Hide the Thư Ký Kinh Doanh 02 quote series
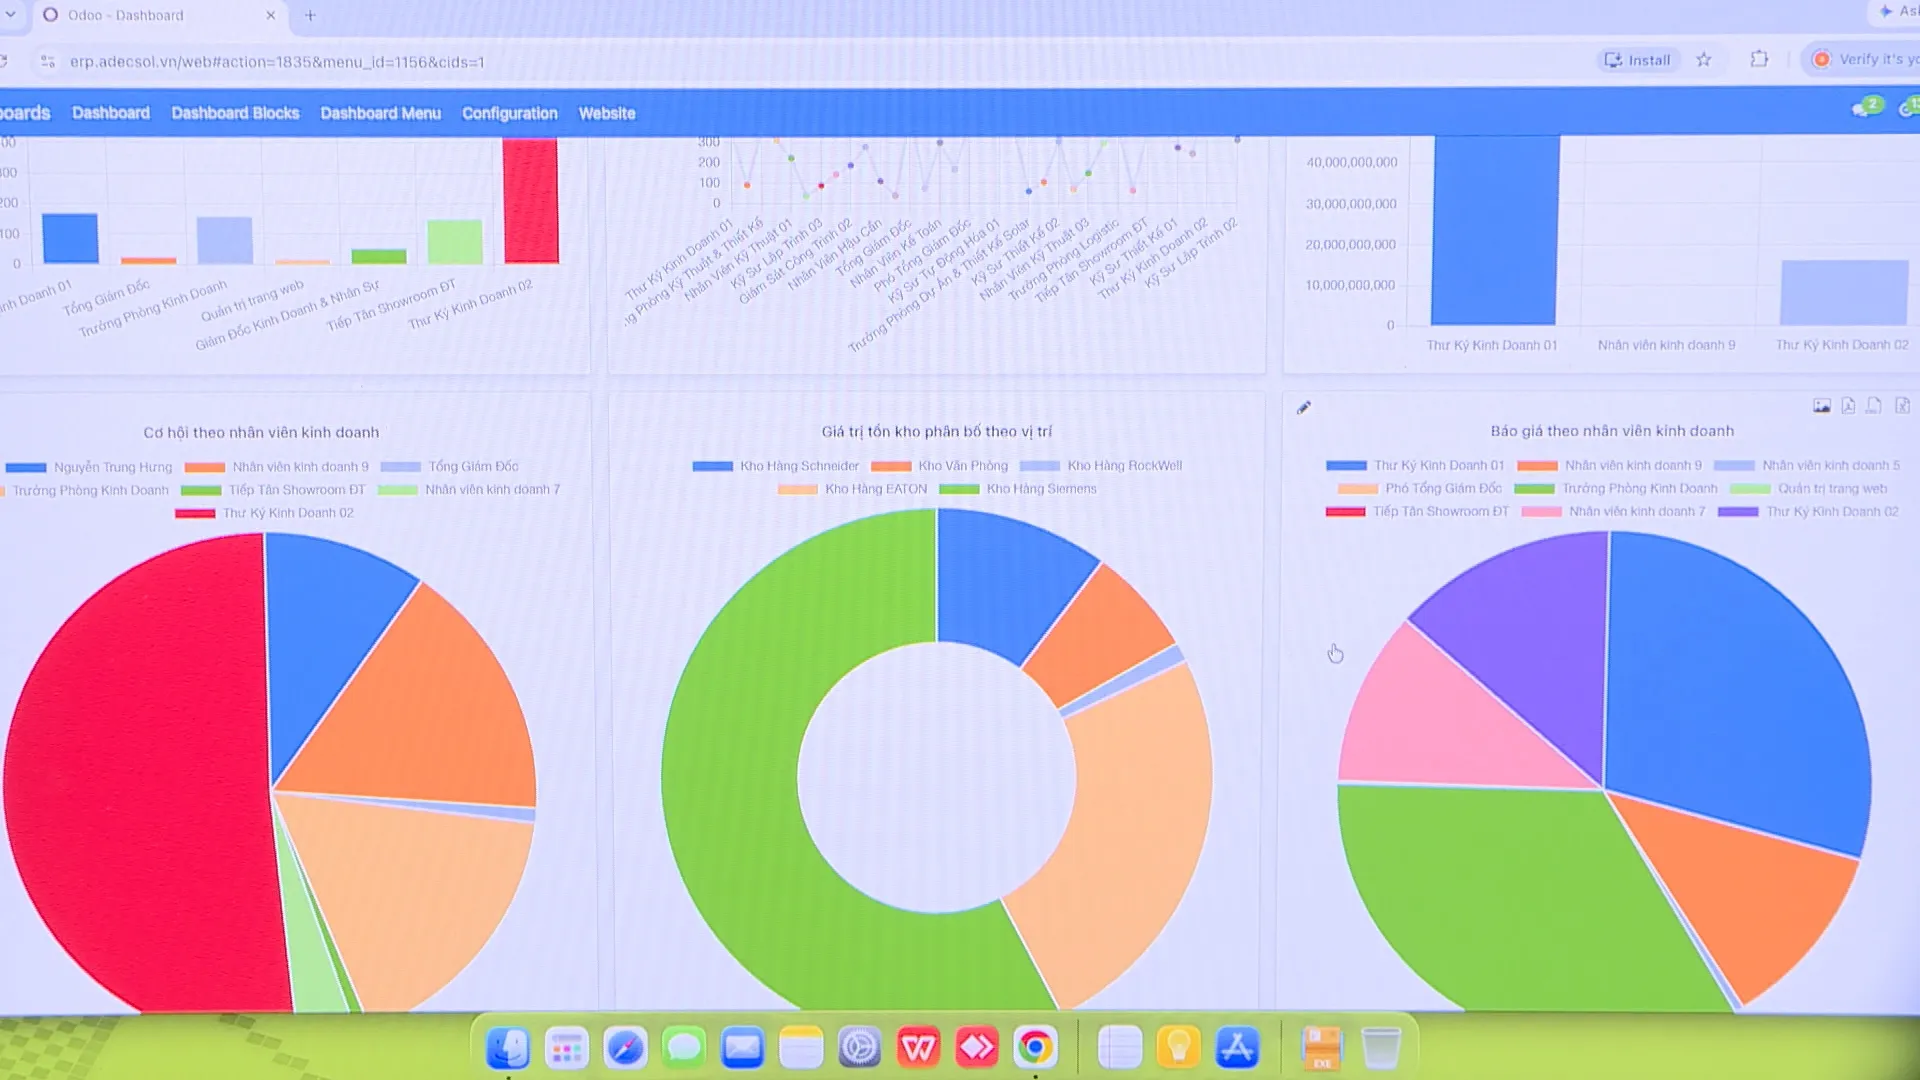 point(1808,512)
